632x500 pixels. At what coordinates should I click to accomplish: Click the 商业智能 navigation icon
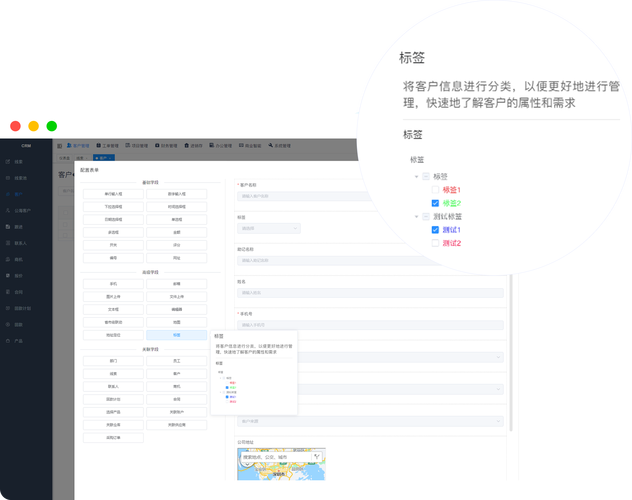(x=241, y=145)
